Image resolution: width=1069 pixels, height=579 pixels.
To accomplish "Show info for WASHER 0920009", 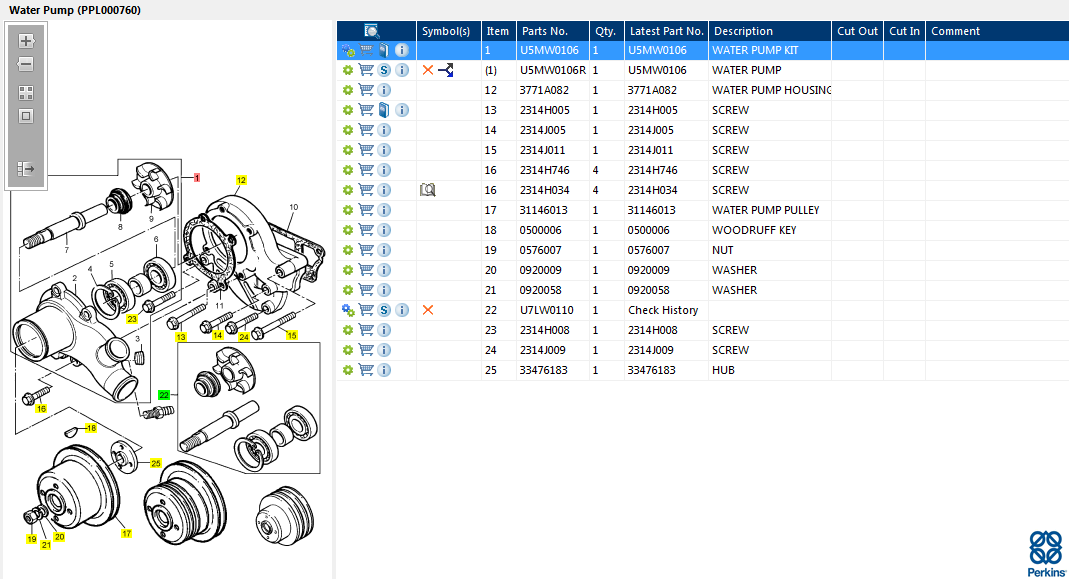I will 384,270.
